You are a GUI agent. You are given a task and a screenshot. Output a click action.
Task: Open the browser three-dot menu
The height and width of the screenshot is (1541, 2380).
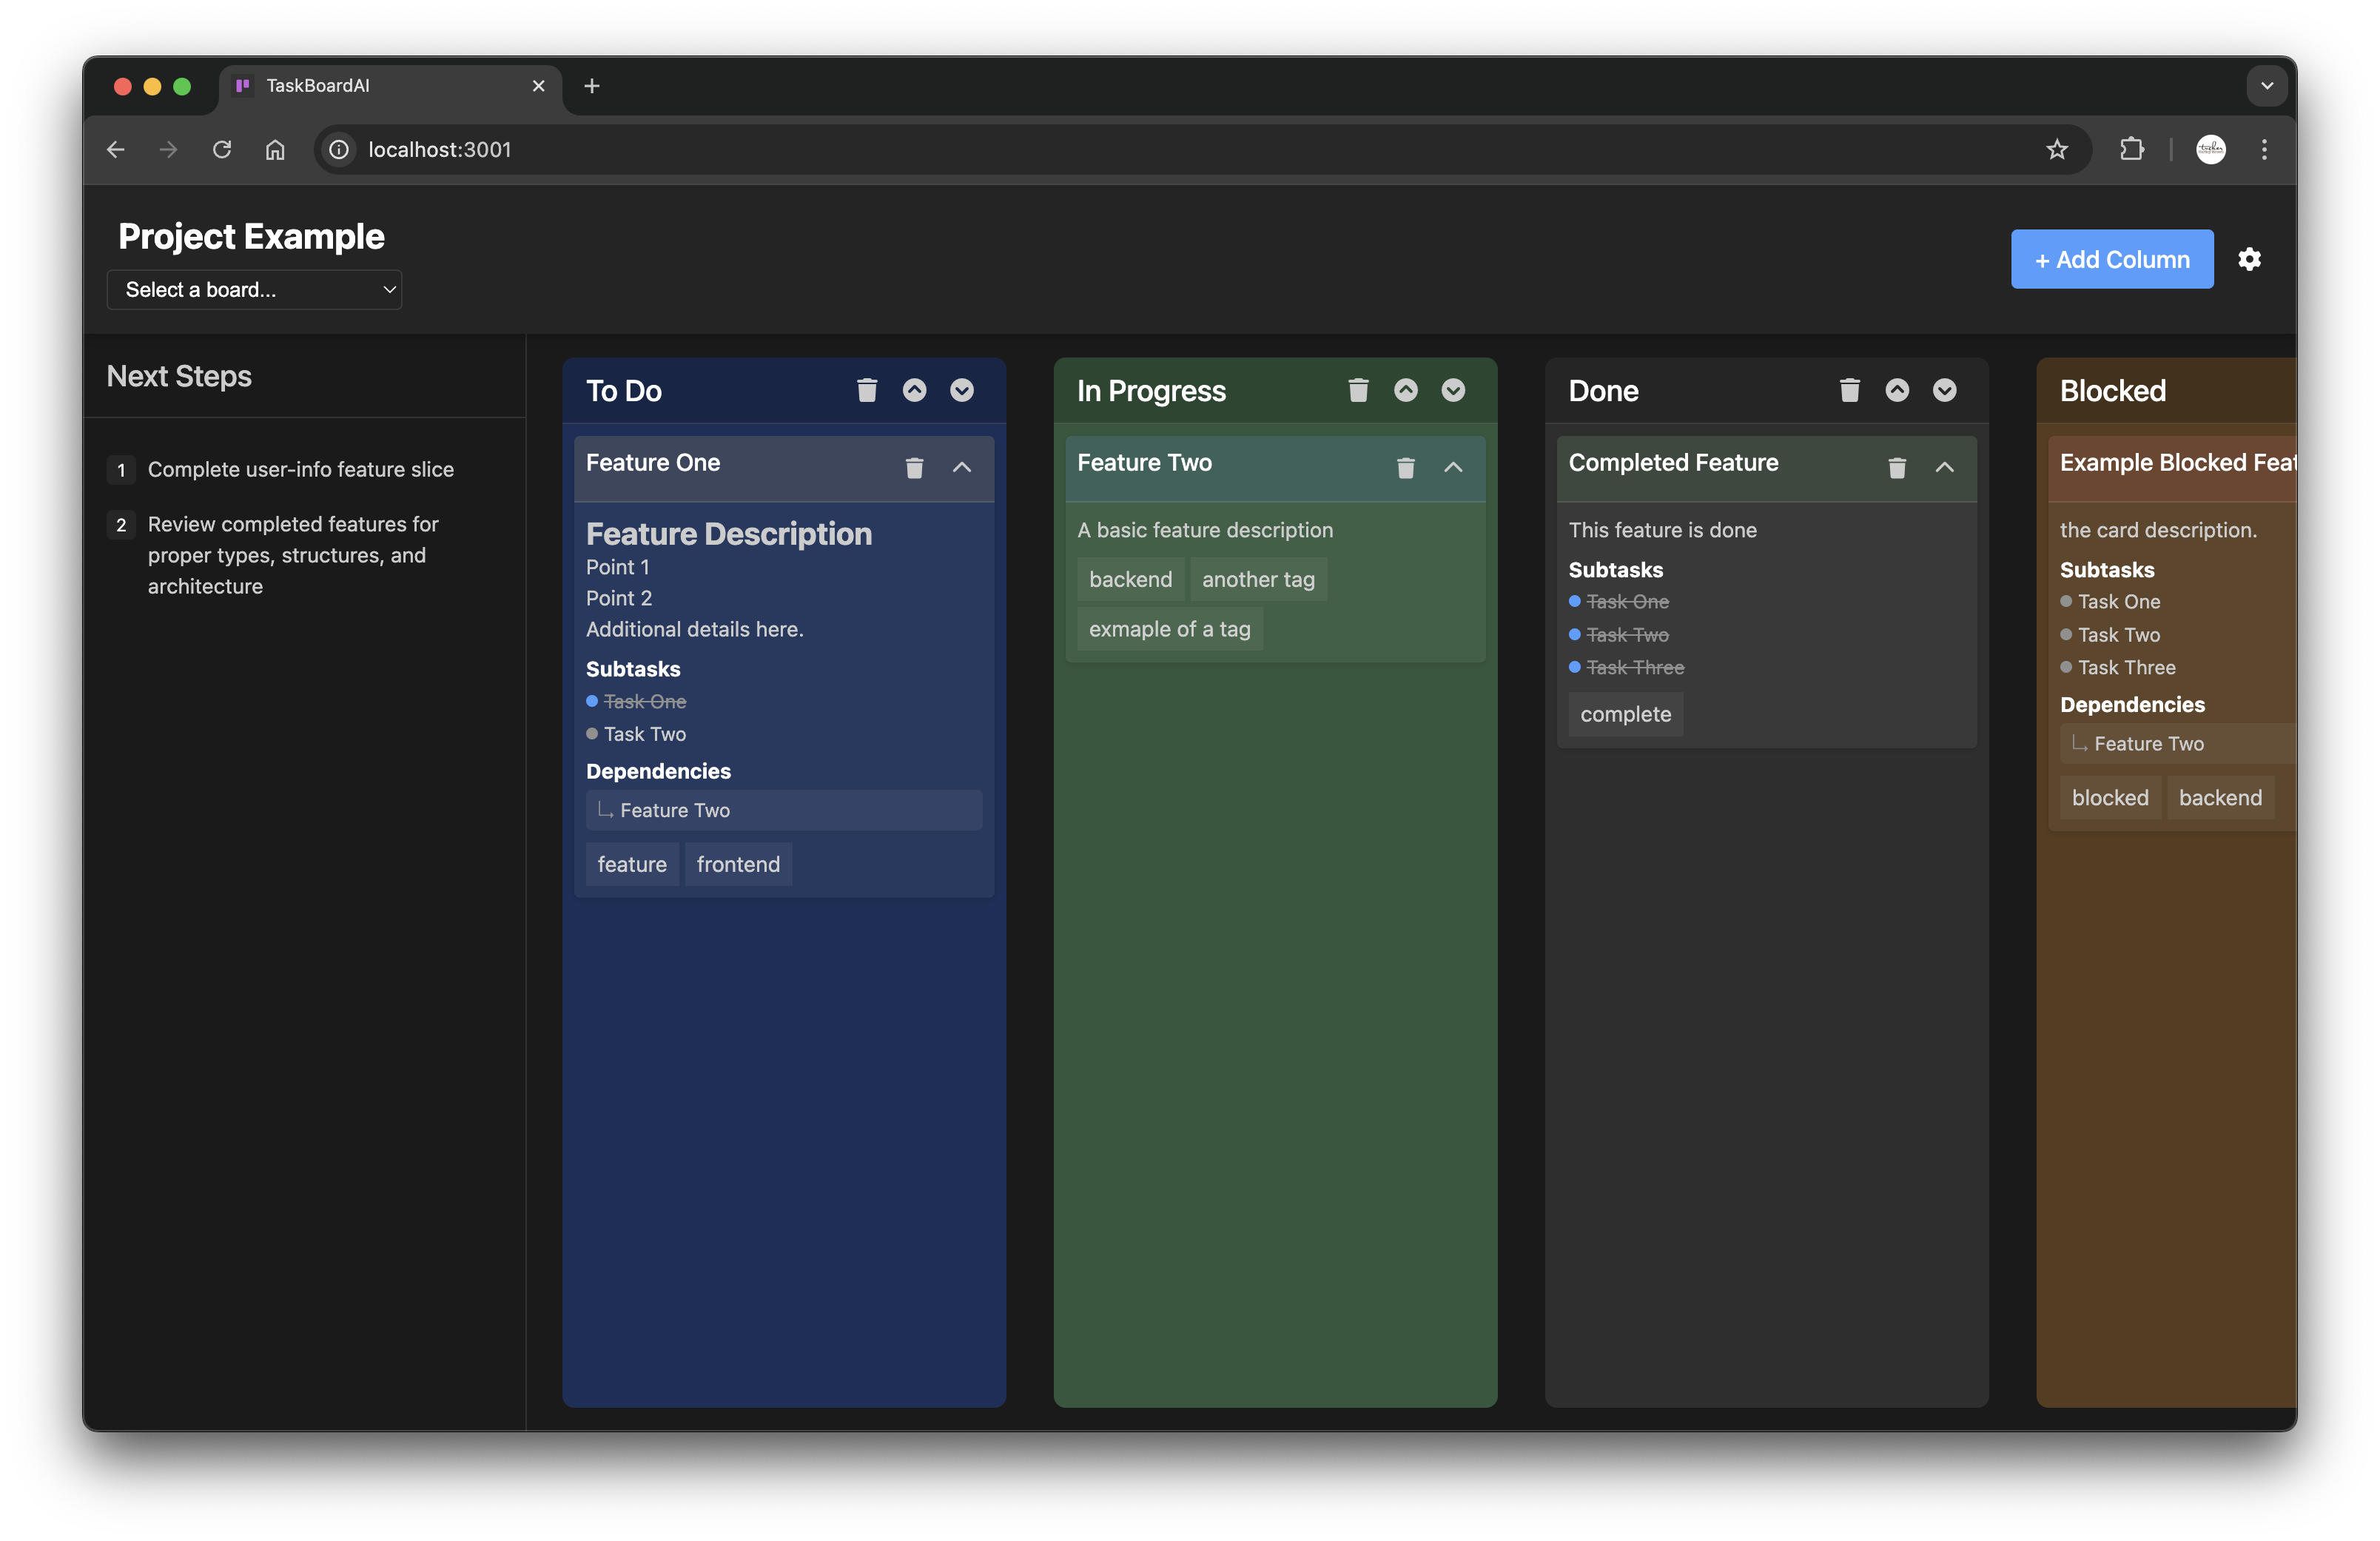point(2264,149)
